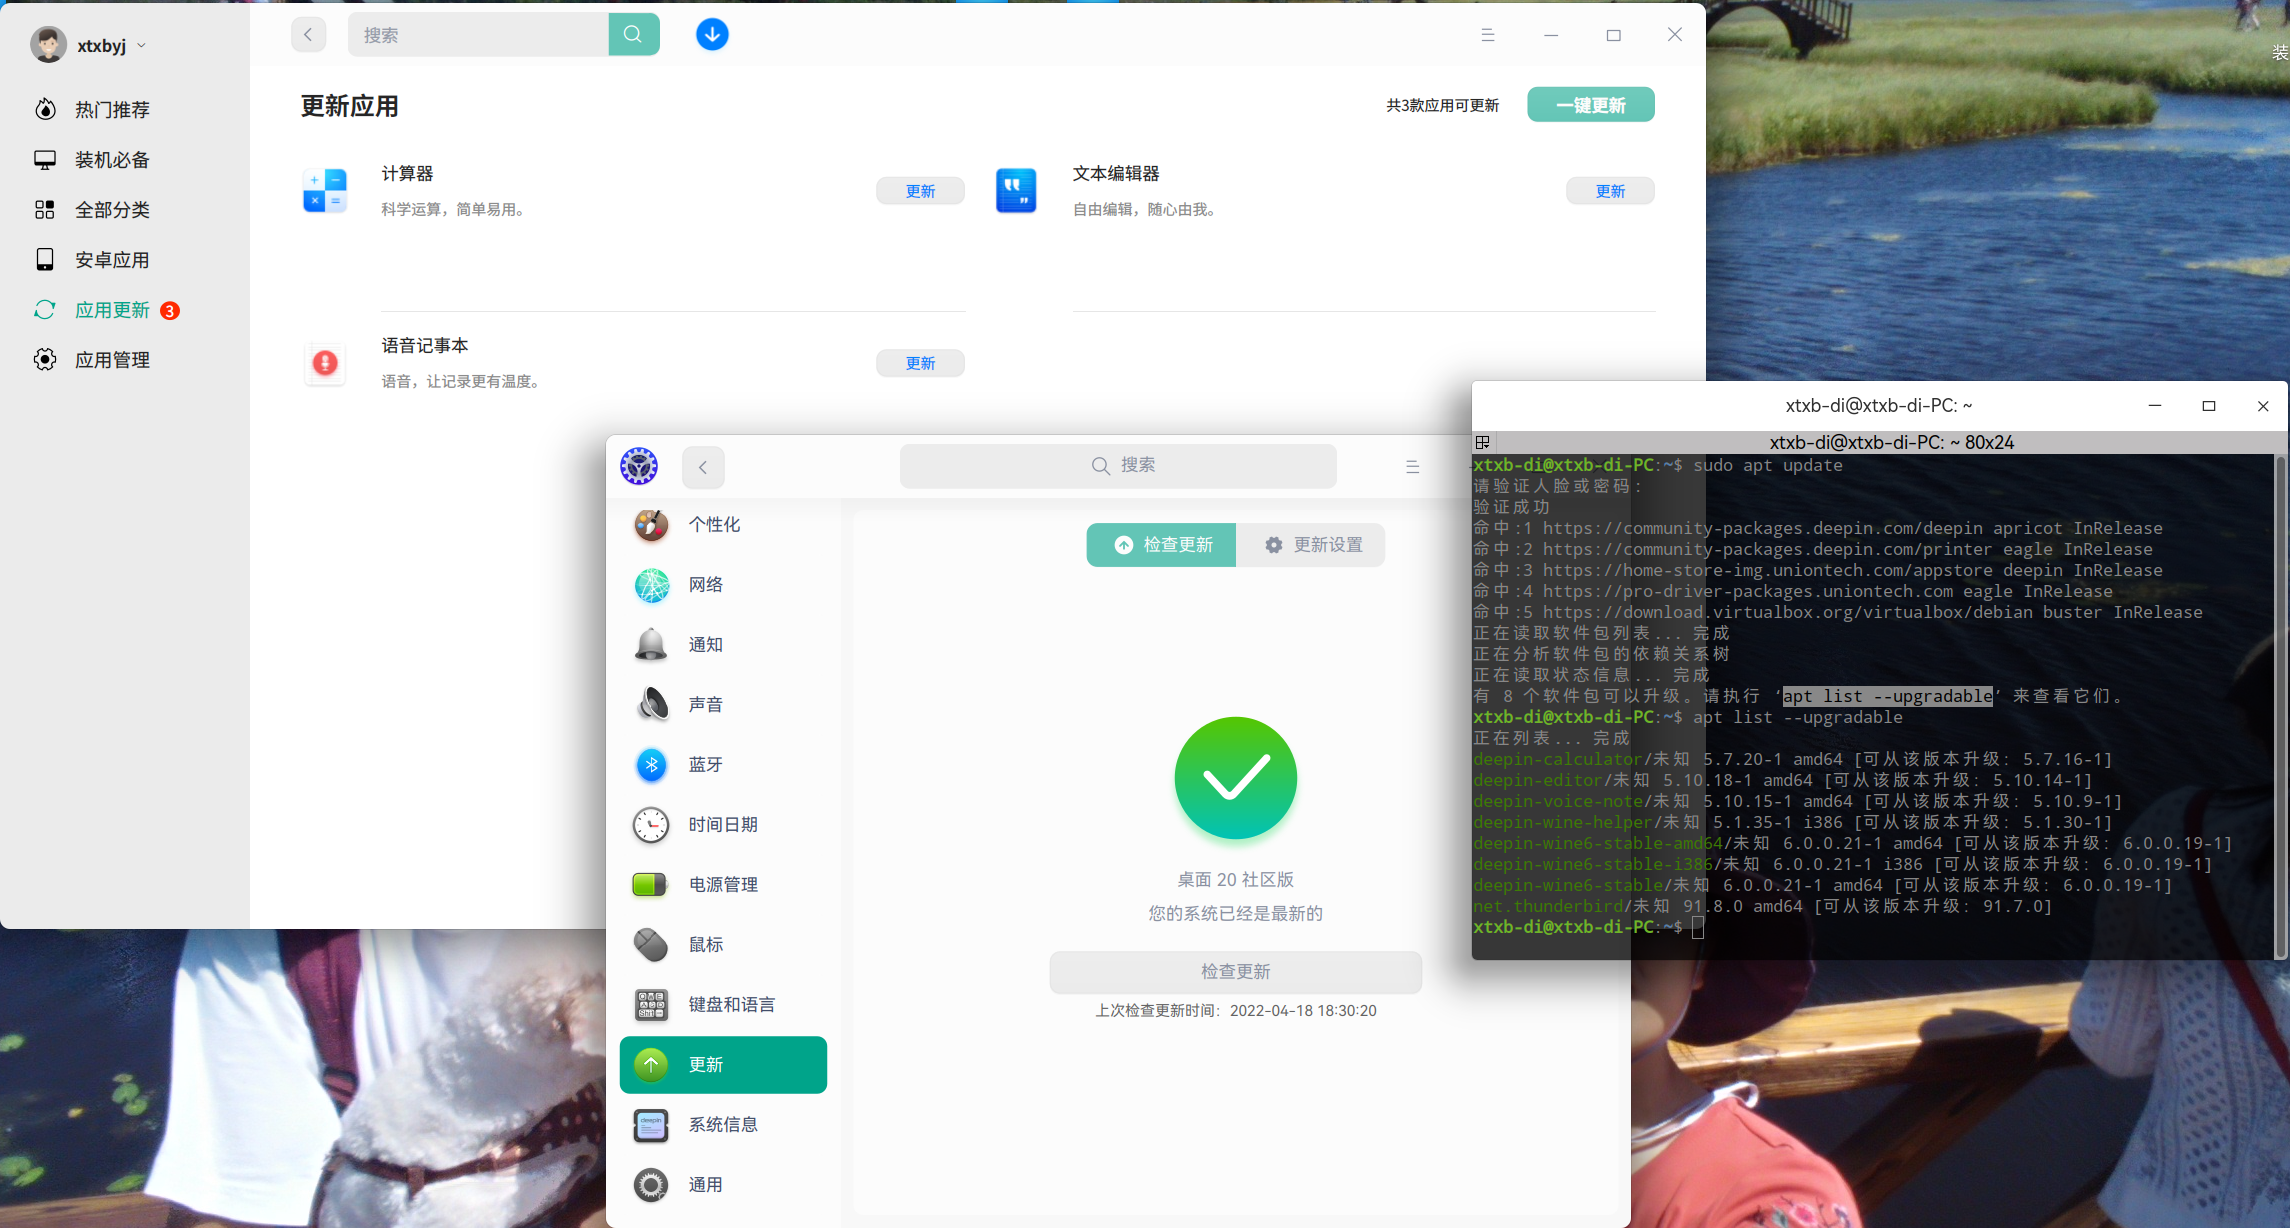Click the gray 检查更新 button
The height and width of the screenshot is (1228, 2290).
(1235, 972)
